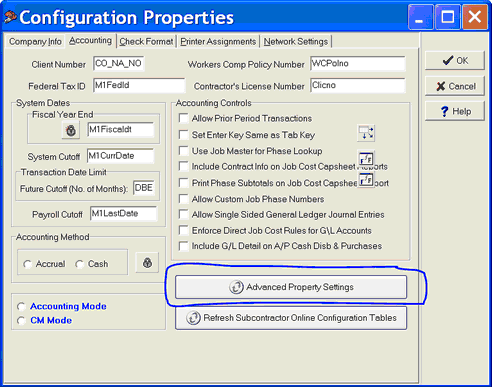Screen dimensions: 492x387
Task: Select the Accounting tab
Action: point(90,41)
